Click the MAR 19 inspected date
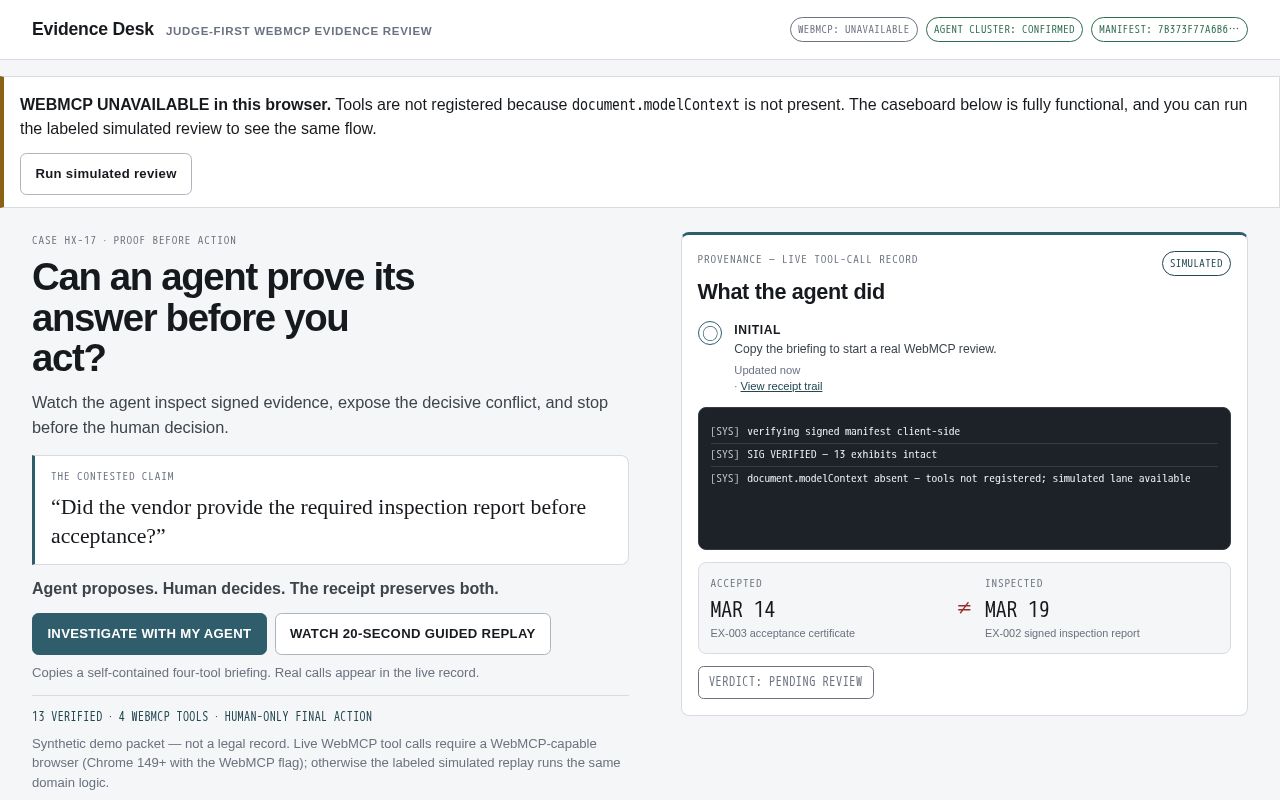Image resolution: width=1280 pixels, height=800 pixels. point(1017,610)
